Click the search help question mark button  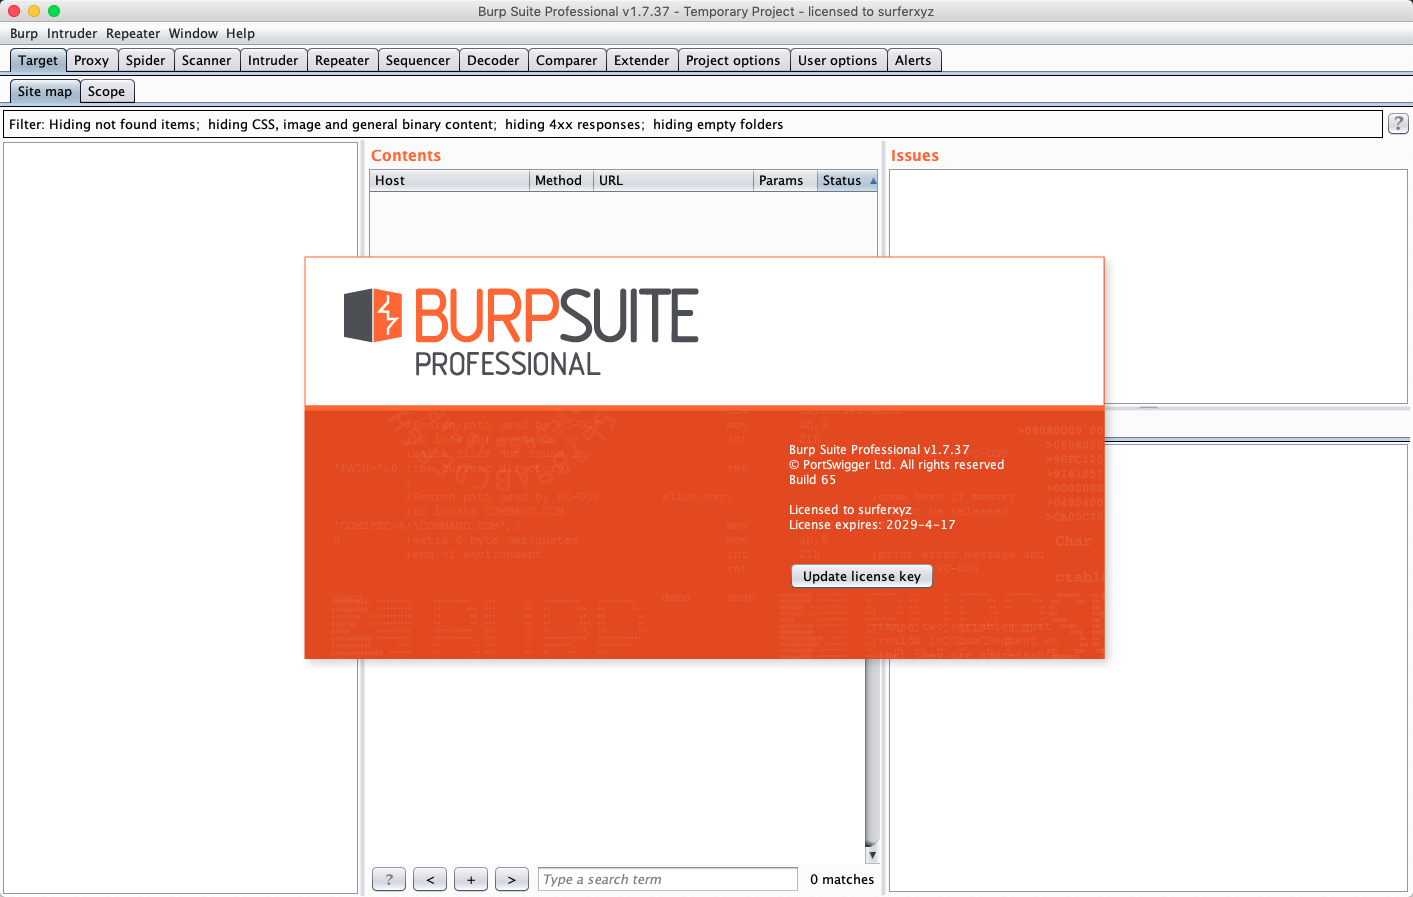(x=389, y=879)
